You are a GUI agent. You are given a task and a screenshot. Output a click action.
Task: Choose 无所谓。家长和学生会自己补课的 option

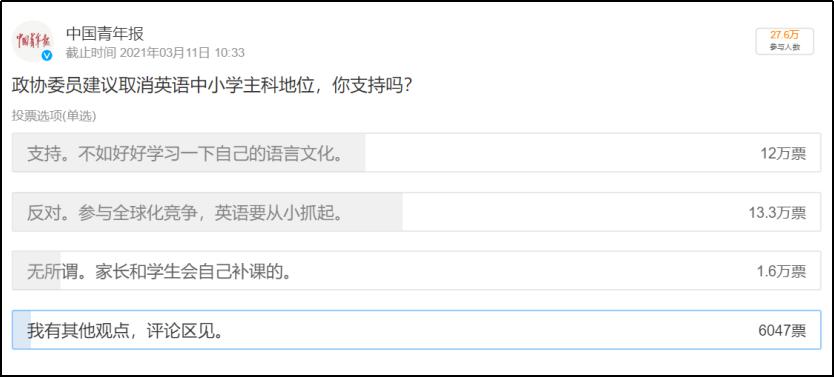point(416,271)
